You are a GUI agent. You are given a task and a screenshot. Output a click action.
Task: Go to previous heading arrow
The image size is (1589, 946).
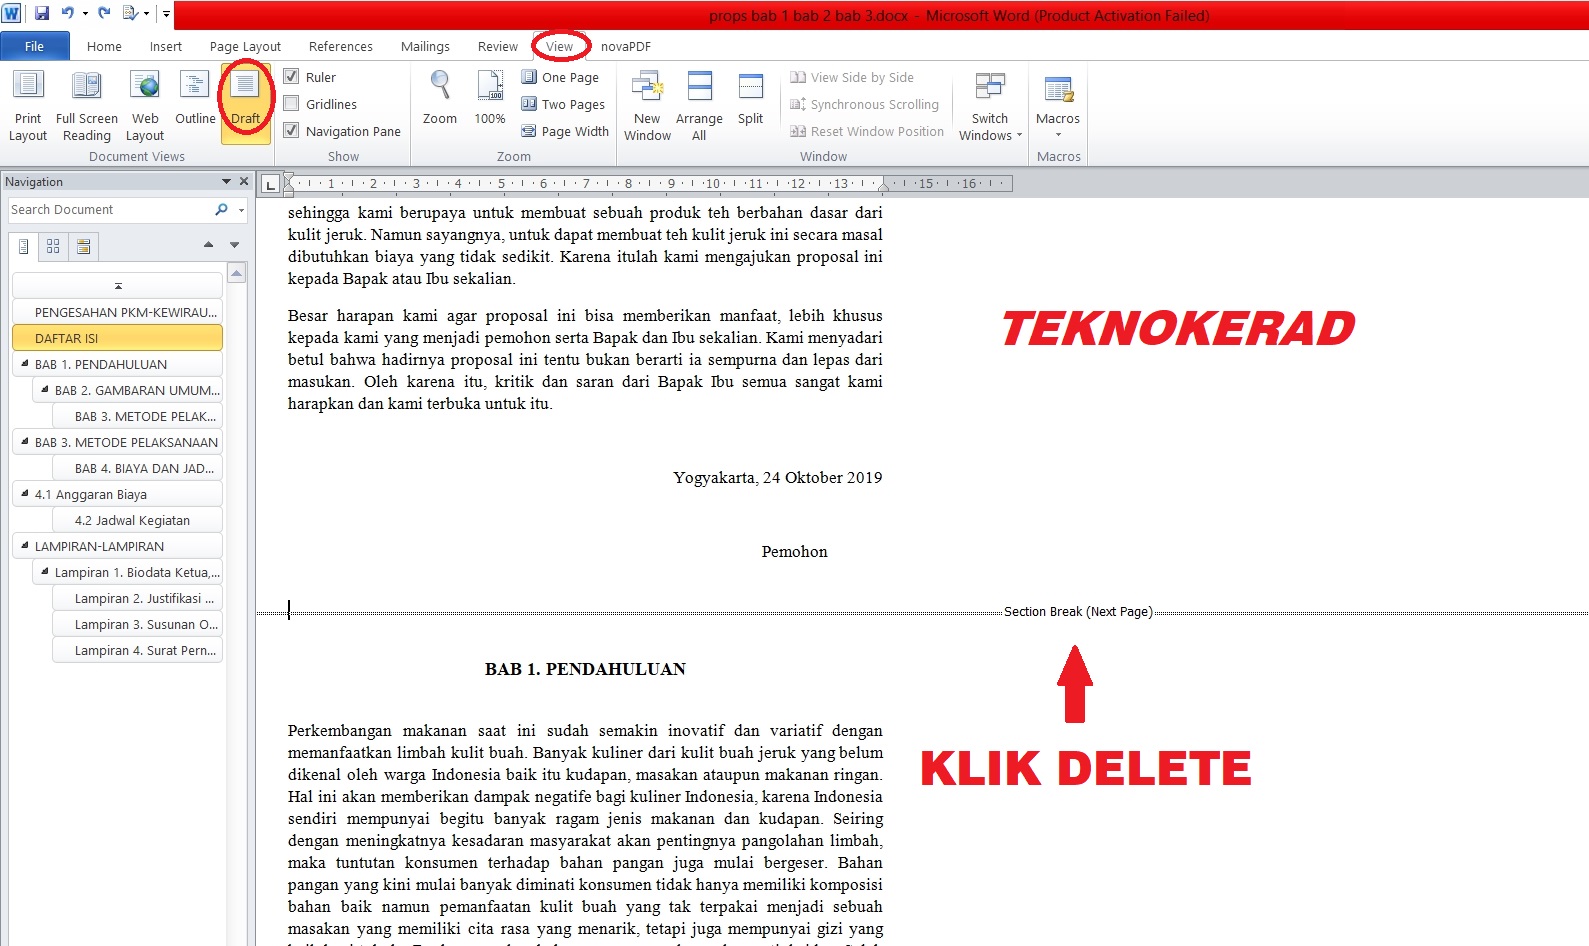click(208, 245)
